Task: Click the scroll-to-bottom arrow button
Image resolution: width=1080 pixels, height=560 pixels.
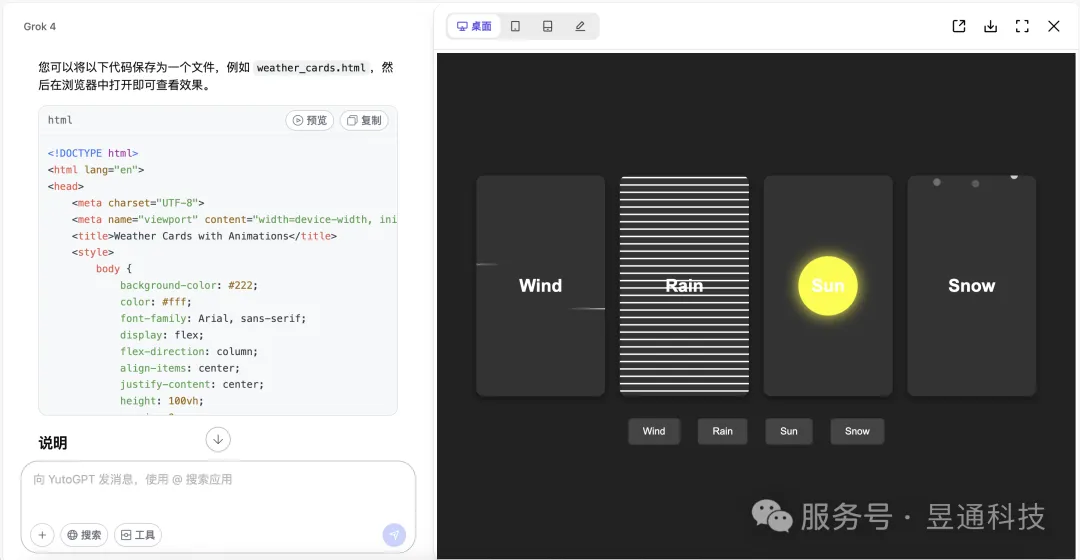Action: pyautogui.click(x=218, y=439)
